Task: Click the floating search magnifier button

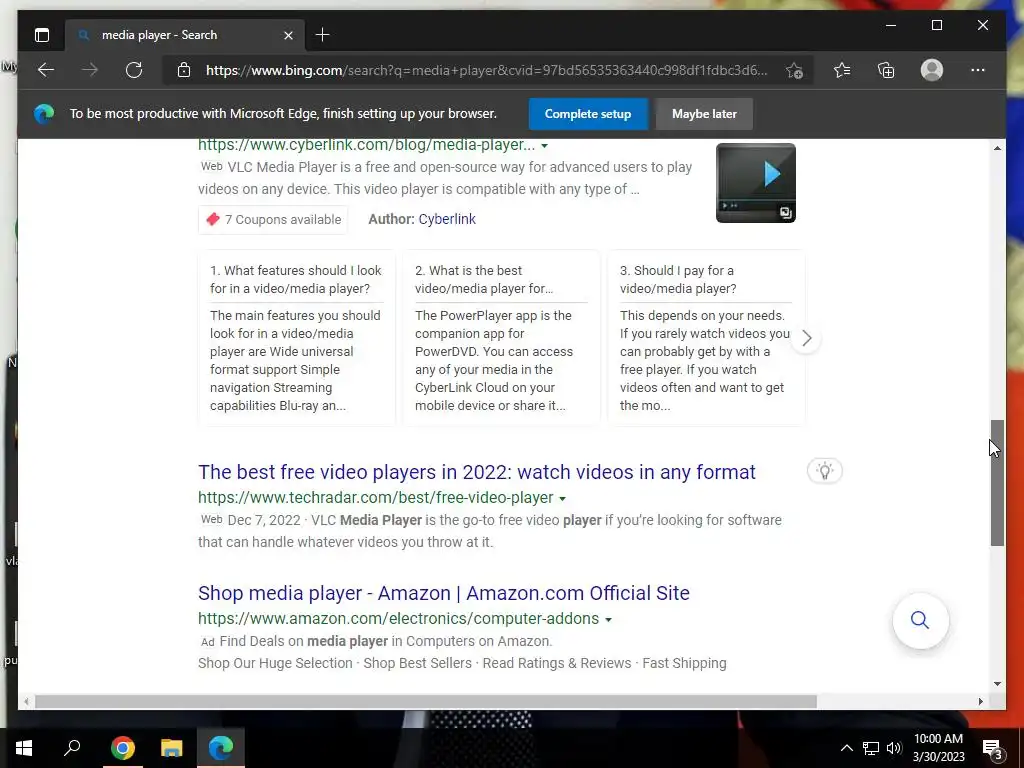Action: (920, 620)
